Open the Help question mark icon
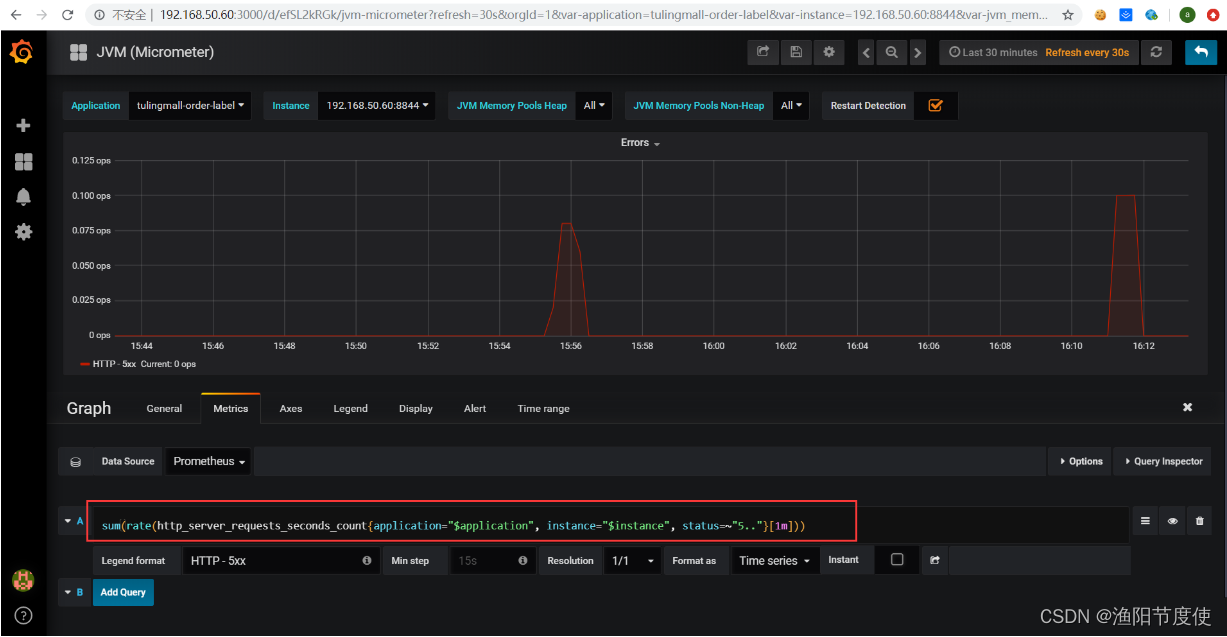 coord(23,615)
